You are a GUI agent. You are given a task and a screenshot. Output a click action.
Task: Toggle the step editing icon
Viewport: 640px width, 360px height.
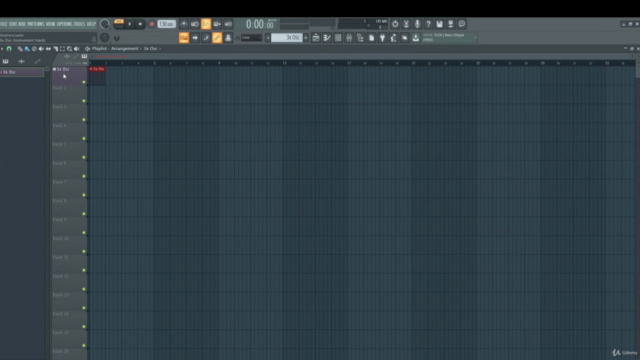coord(206,38)
